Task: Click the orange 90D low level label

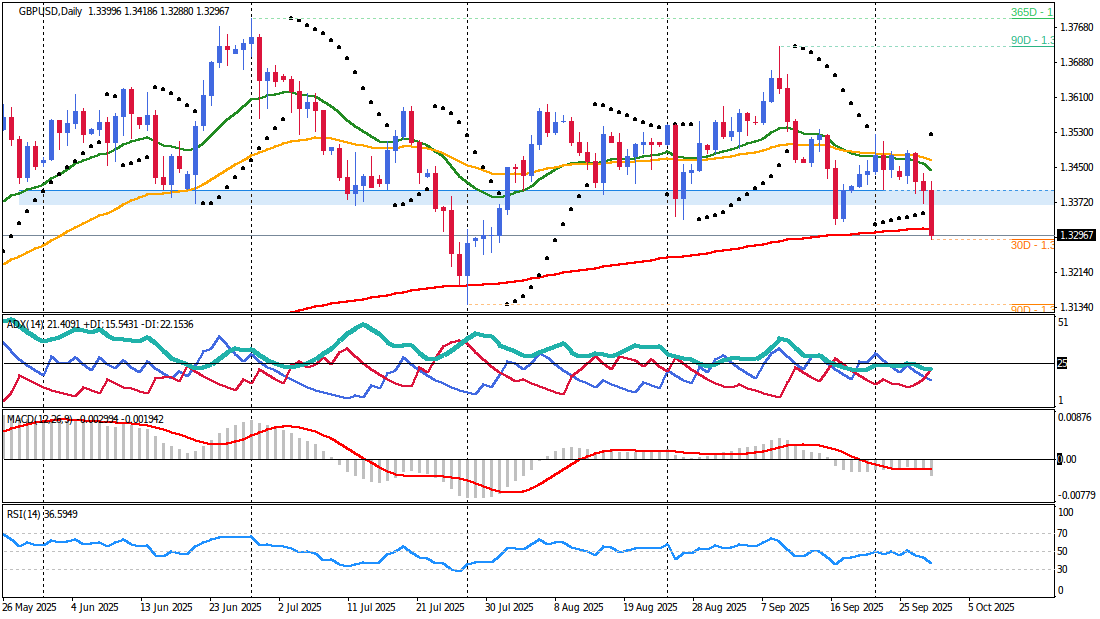Action: click(x=1032, y=309)
